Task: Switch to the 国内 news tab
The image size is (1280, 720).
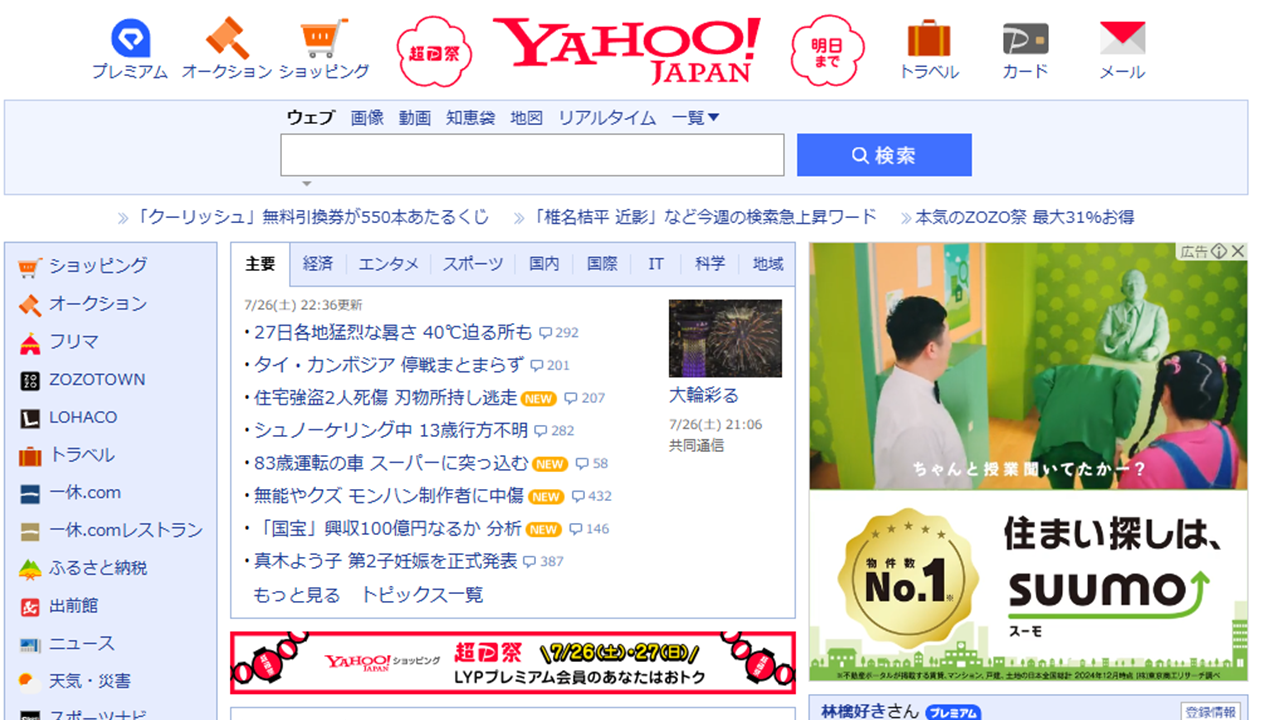Action: [x=544, y=264]
